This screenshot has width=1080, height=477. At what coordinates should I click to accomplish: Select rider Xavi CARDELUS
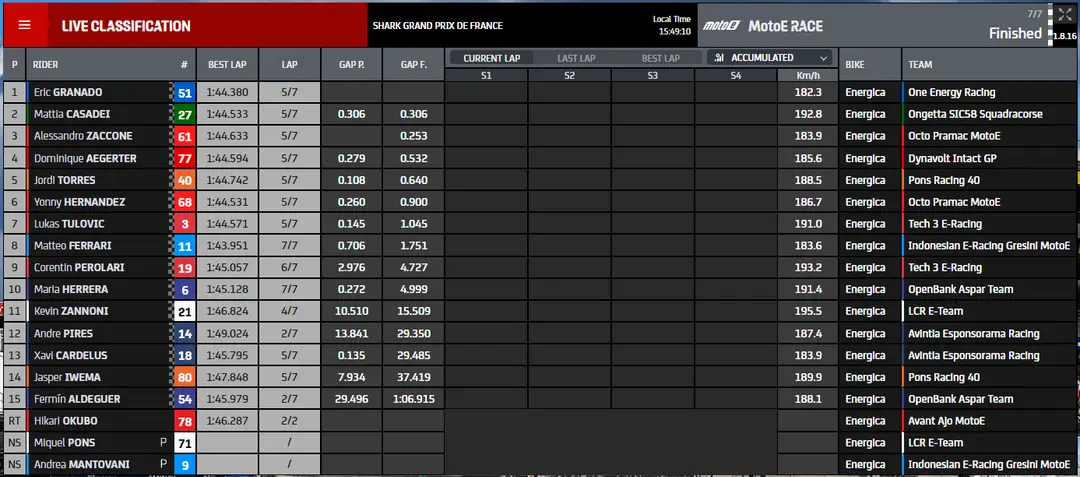tap(73, 356)
